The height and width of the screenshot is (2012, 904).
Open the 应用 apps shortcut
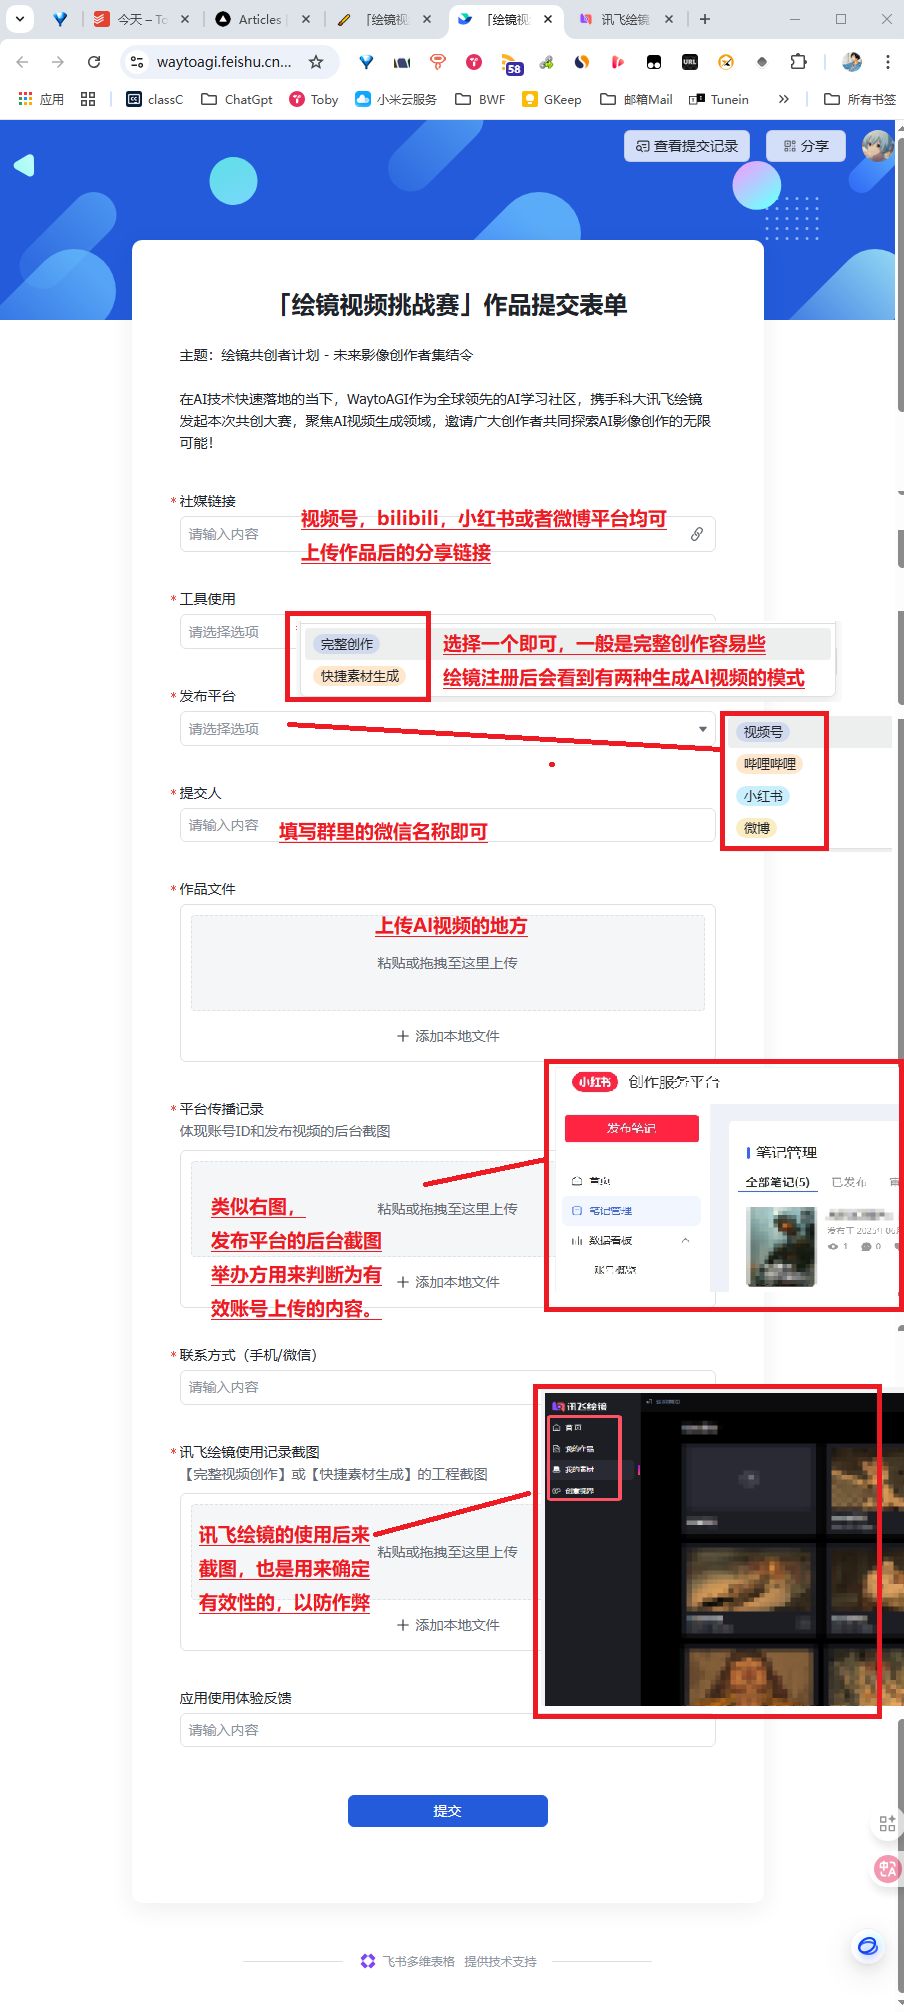pos(41,99)
